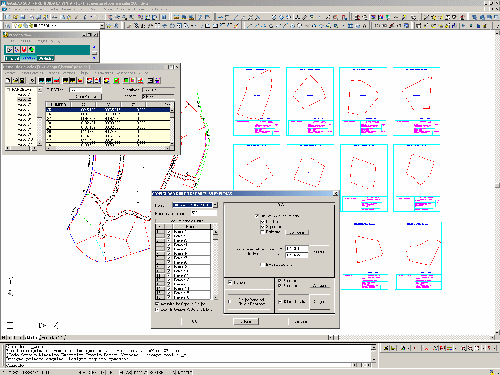
Task: Click the button beneath the parcel window's input field
Action: pos(85,97)
